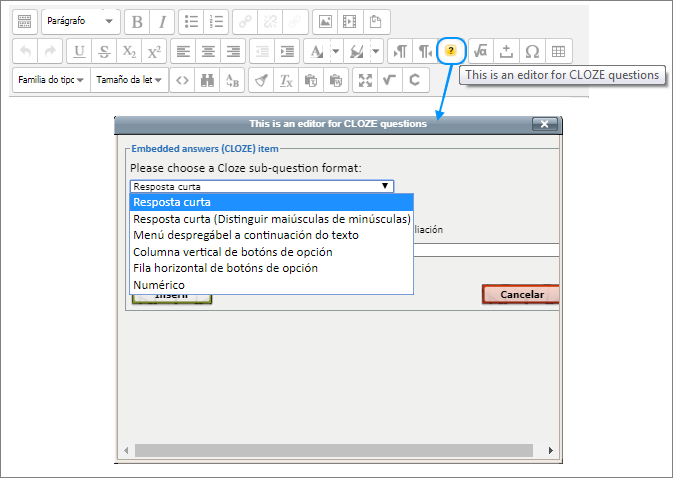Apply underline formatting

[x=79, y=51]
